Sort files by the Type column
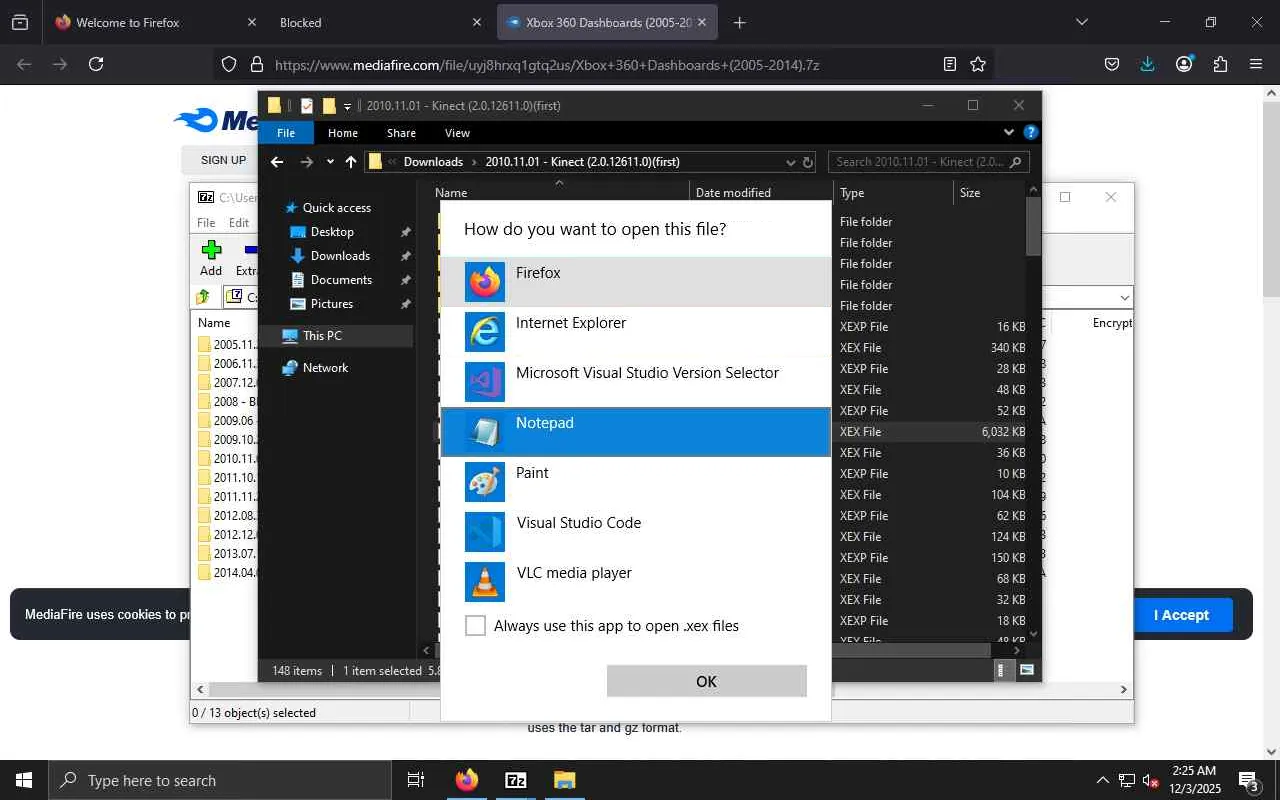 pyautogui.click(x=891, y=193)
